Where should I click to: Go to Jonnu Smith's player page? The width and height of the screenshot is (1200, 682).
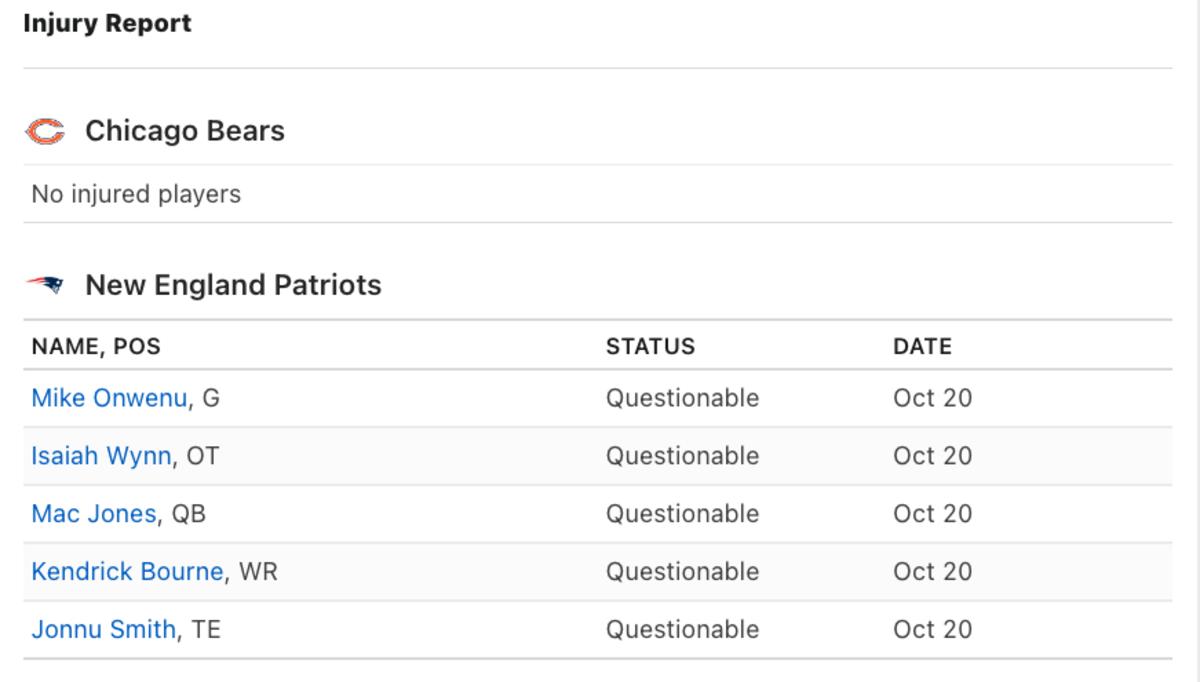coord(103,630)
